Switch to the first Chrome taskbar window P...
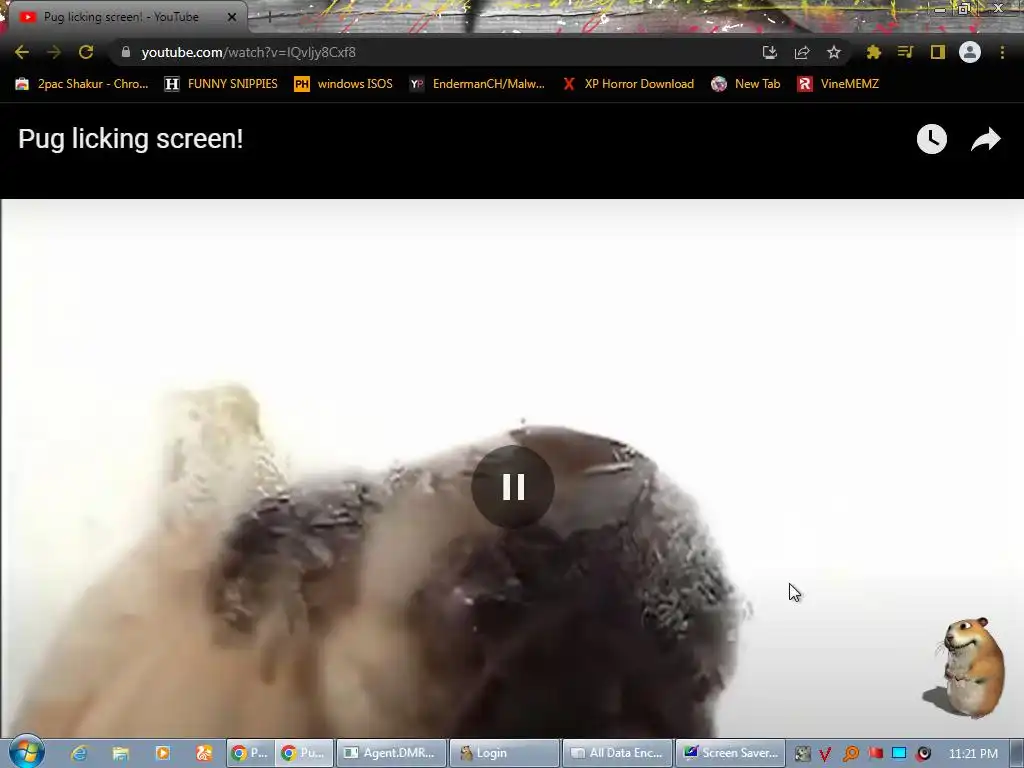Viewport: 1024px width, 768px height. pyautogui.click(x=250, y=753)
